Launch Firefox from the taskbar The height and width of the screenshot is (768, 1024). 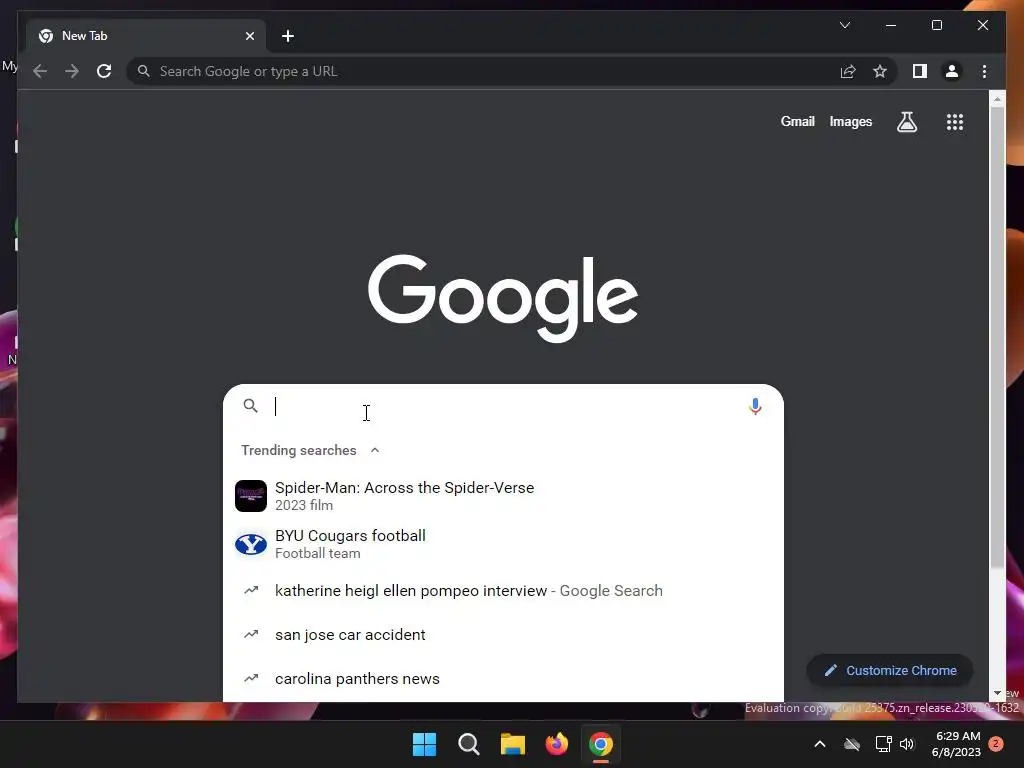[x=556, y=744]
